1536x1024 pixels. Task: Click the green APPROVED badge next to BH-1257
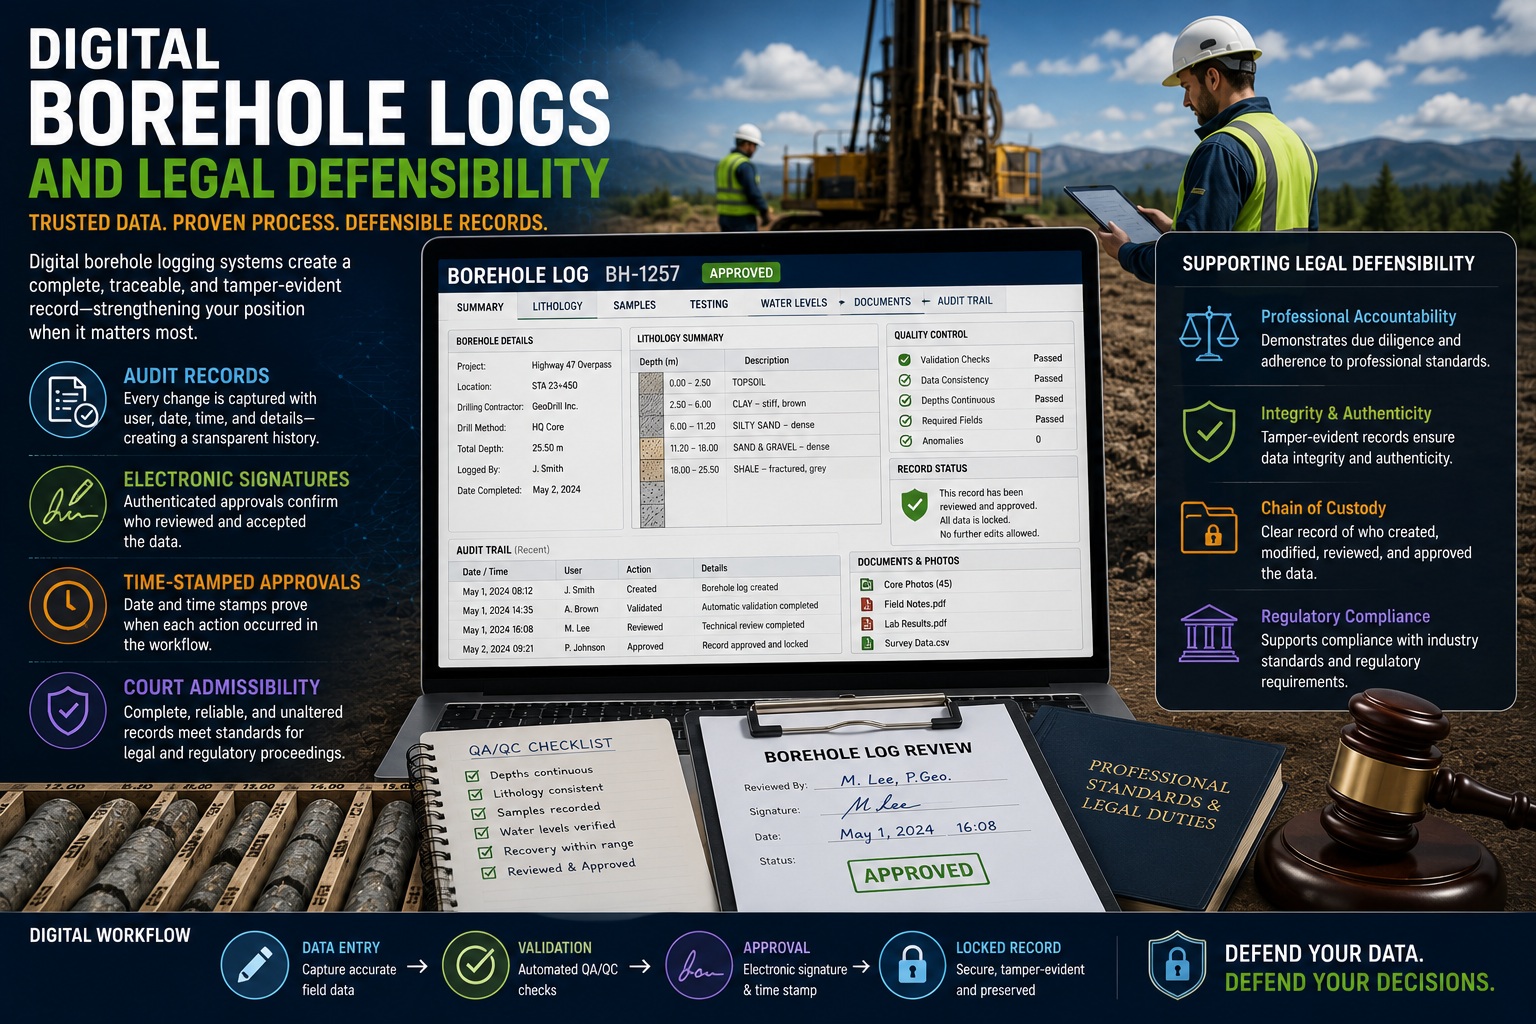[741, 273]
